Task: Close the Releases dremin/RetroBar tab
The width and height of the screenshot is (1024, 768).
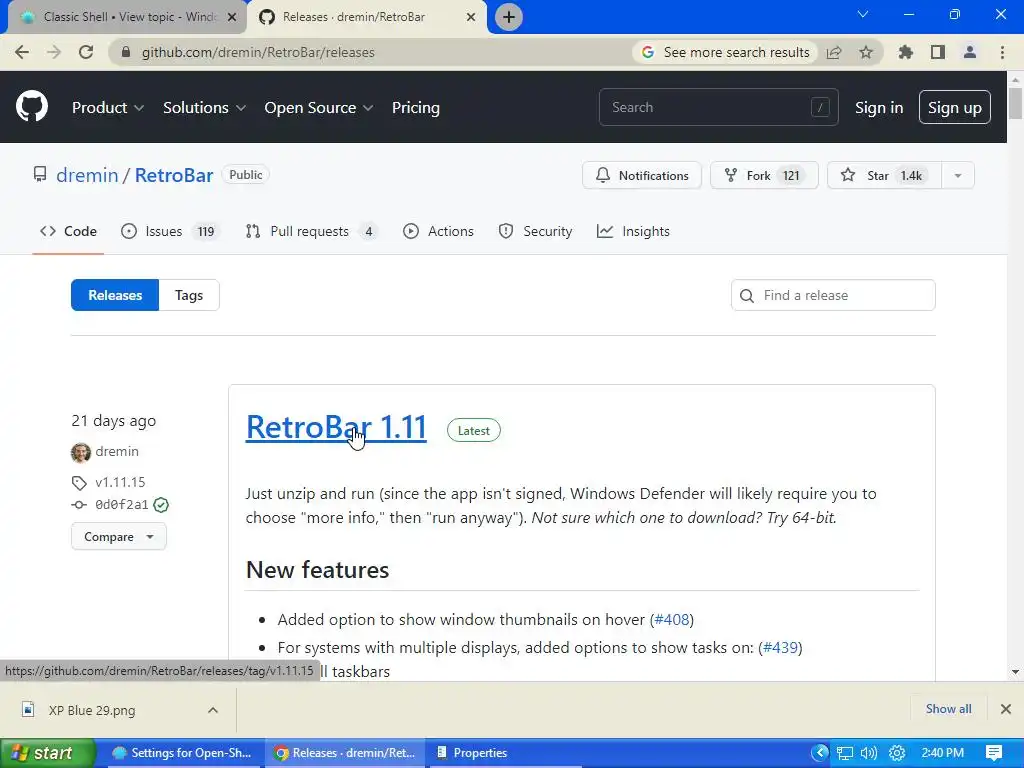Action: [x=471, y=17]
